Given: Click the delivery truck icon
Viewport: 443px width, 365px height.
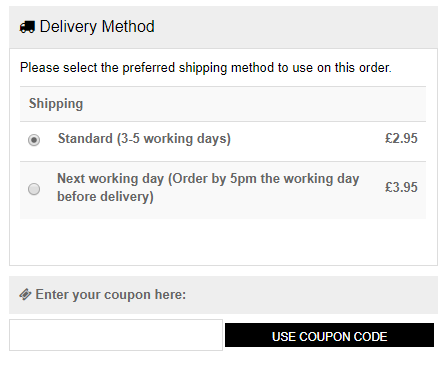Looking at the screenshot, I should point(27,27).
